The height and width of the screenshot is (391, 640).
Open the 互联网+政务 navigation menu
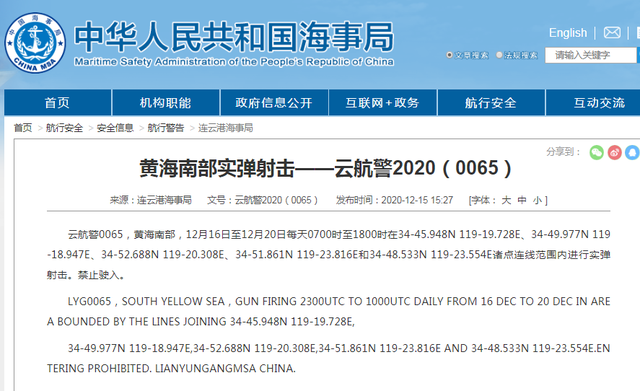(x=383, y=102)
